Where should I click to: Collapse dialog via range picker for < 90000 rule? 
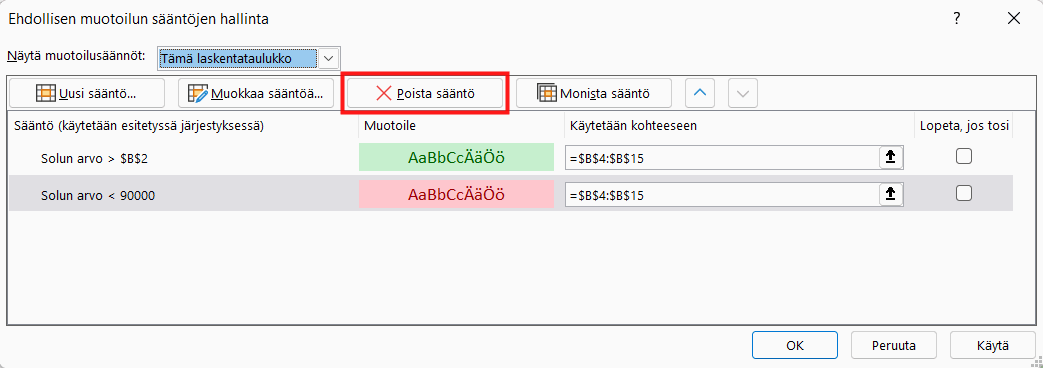891,195
